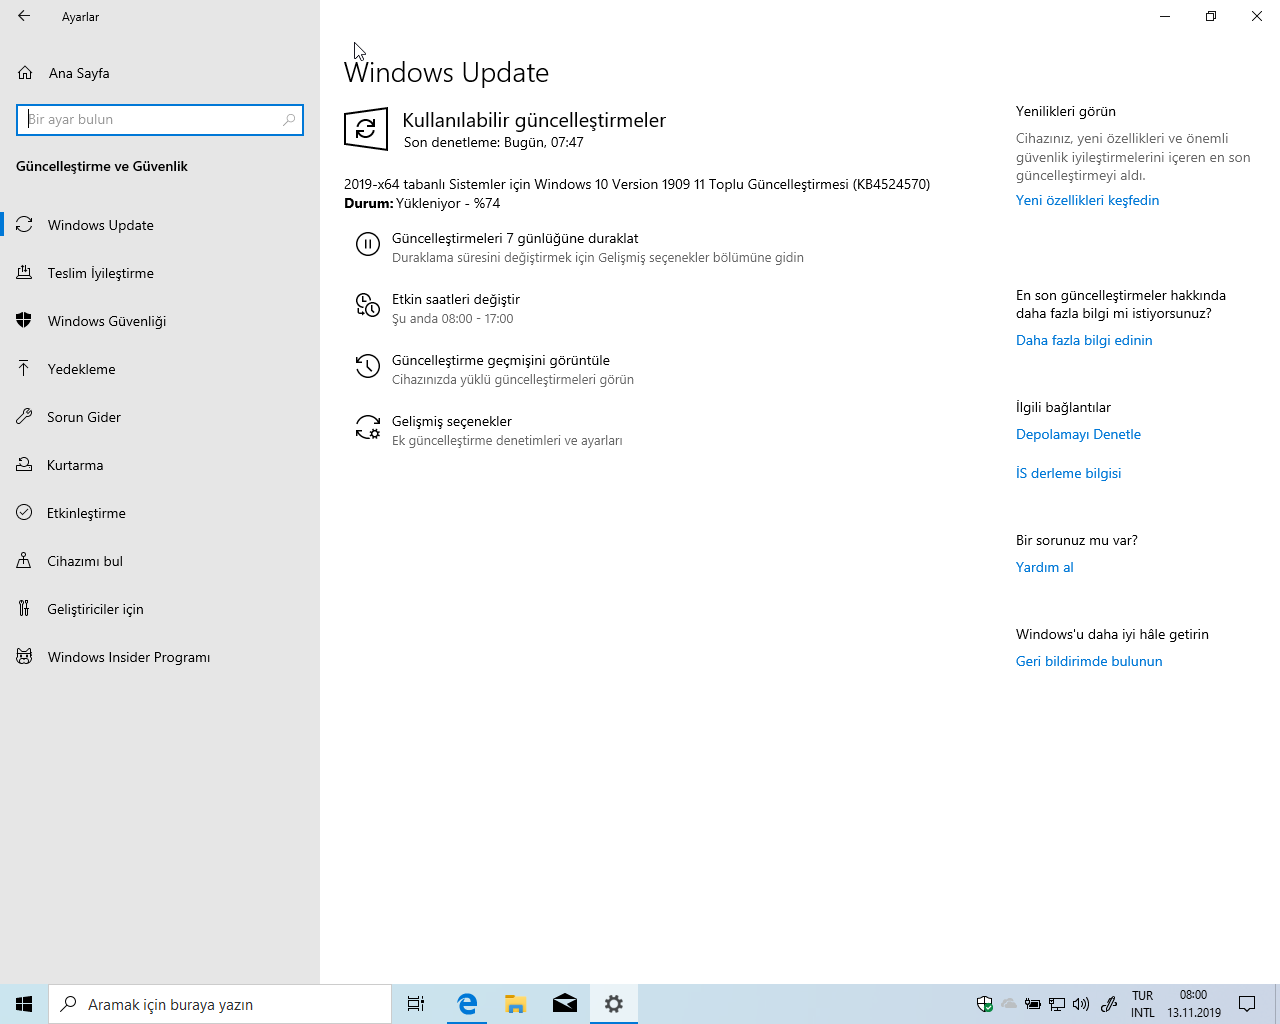Open Teslim İyileştirme settings
This screenshot has width=1280, height=1024.
[x=160, y=273]
